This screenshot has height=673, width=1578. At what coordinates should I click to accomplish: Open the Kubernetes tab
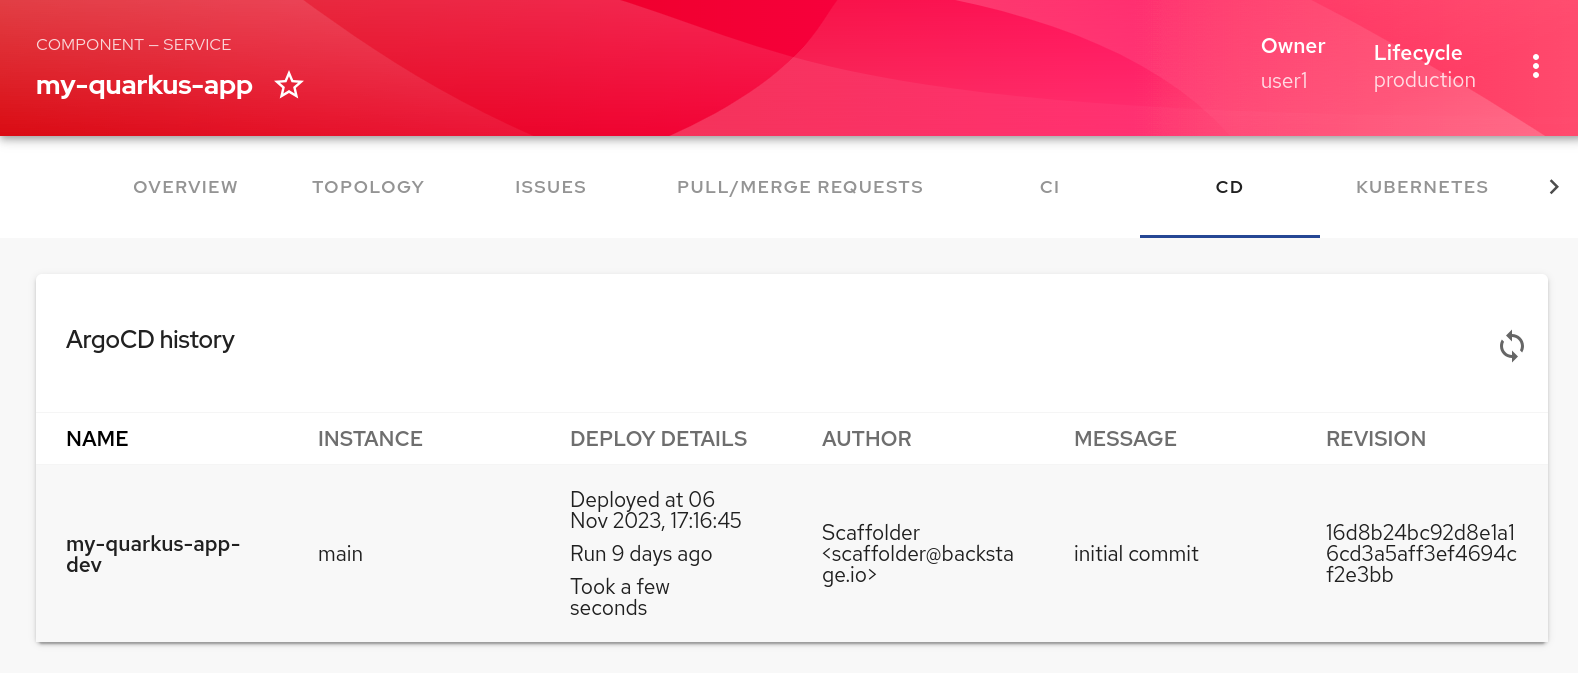[x=1422, y=187]
